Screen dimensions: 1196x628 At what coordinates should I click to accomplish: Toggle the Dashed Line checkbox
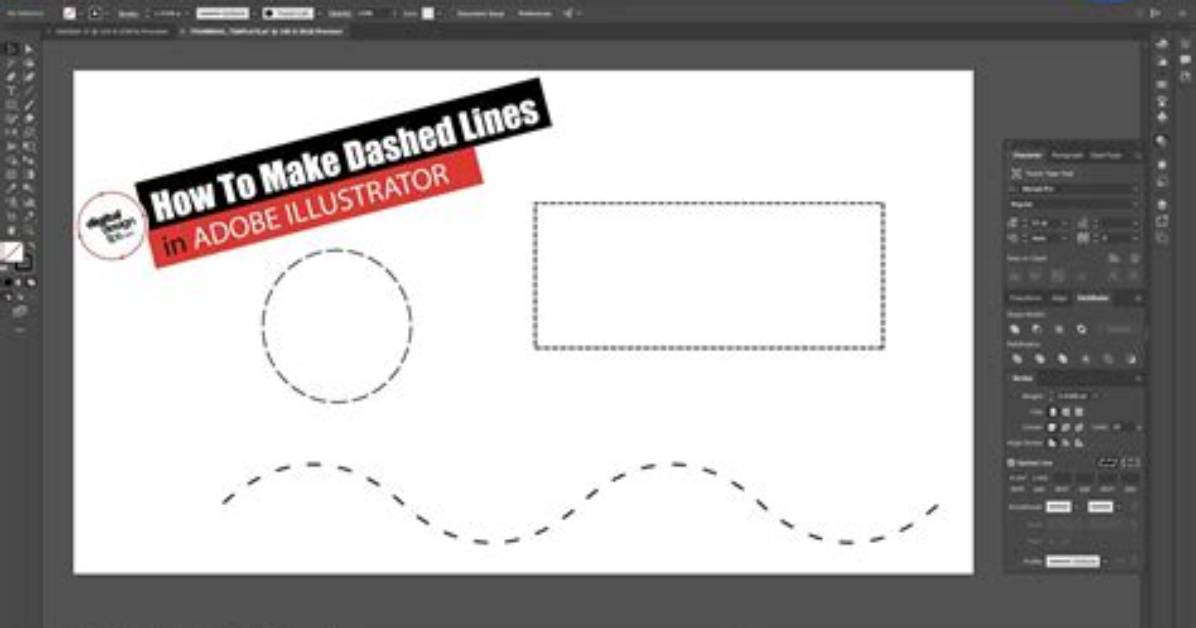click(1011, 462)
